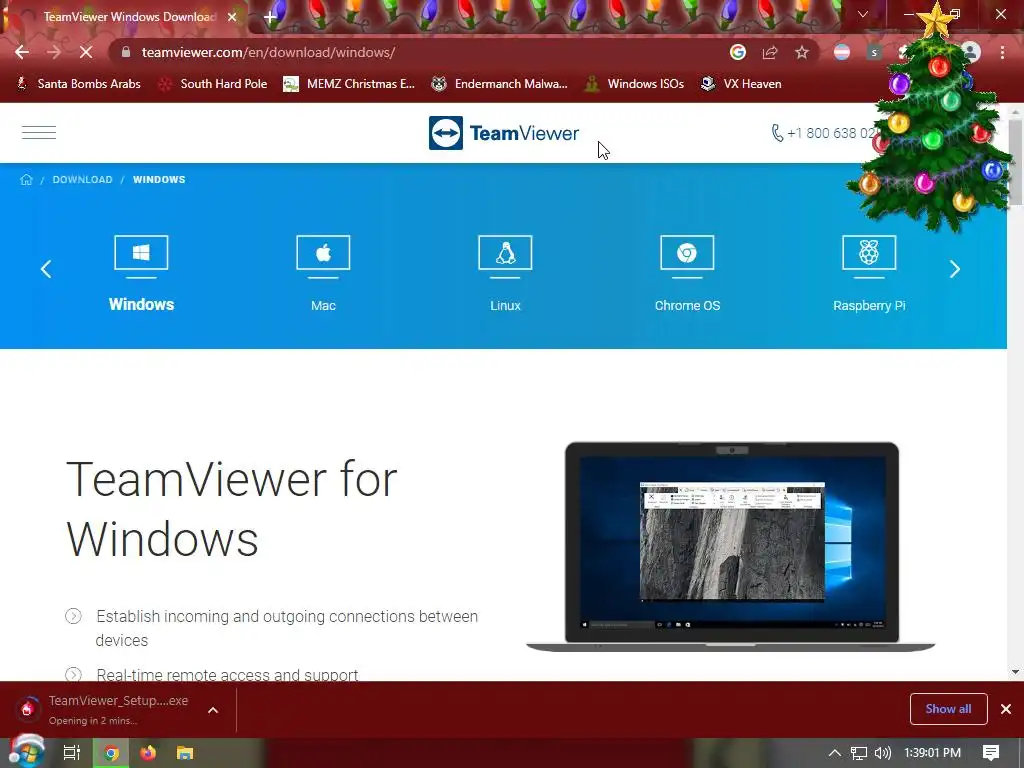Click the share page icon
This screenshot has height=768, width=1024.
pos(770,52)
